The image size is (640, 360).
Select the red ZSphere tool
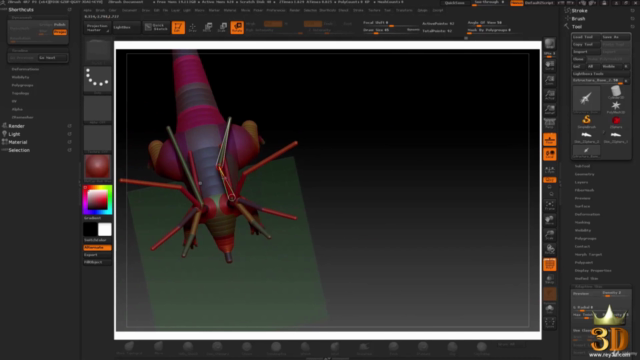[x=616, y=121]
